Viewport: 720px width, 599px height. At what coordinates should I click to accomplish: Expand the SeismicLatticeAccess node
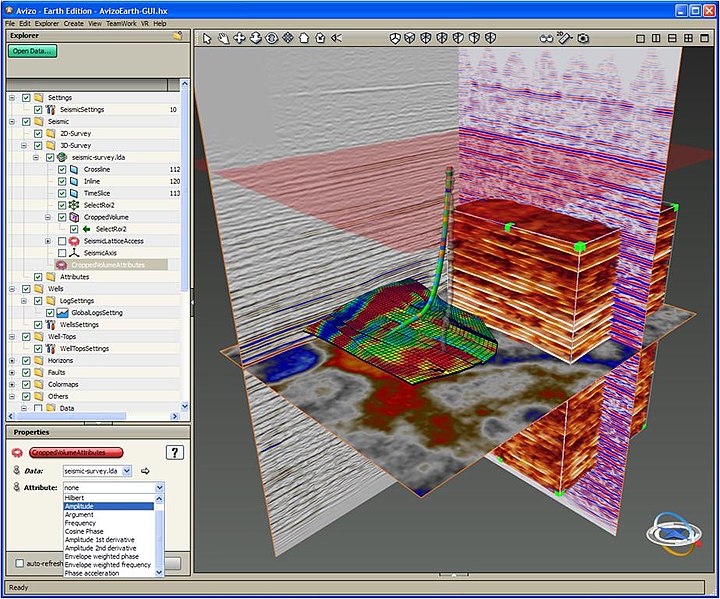pyautogui.click(x=47, y=241)
